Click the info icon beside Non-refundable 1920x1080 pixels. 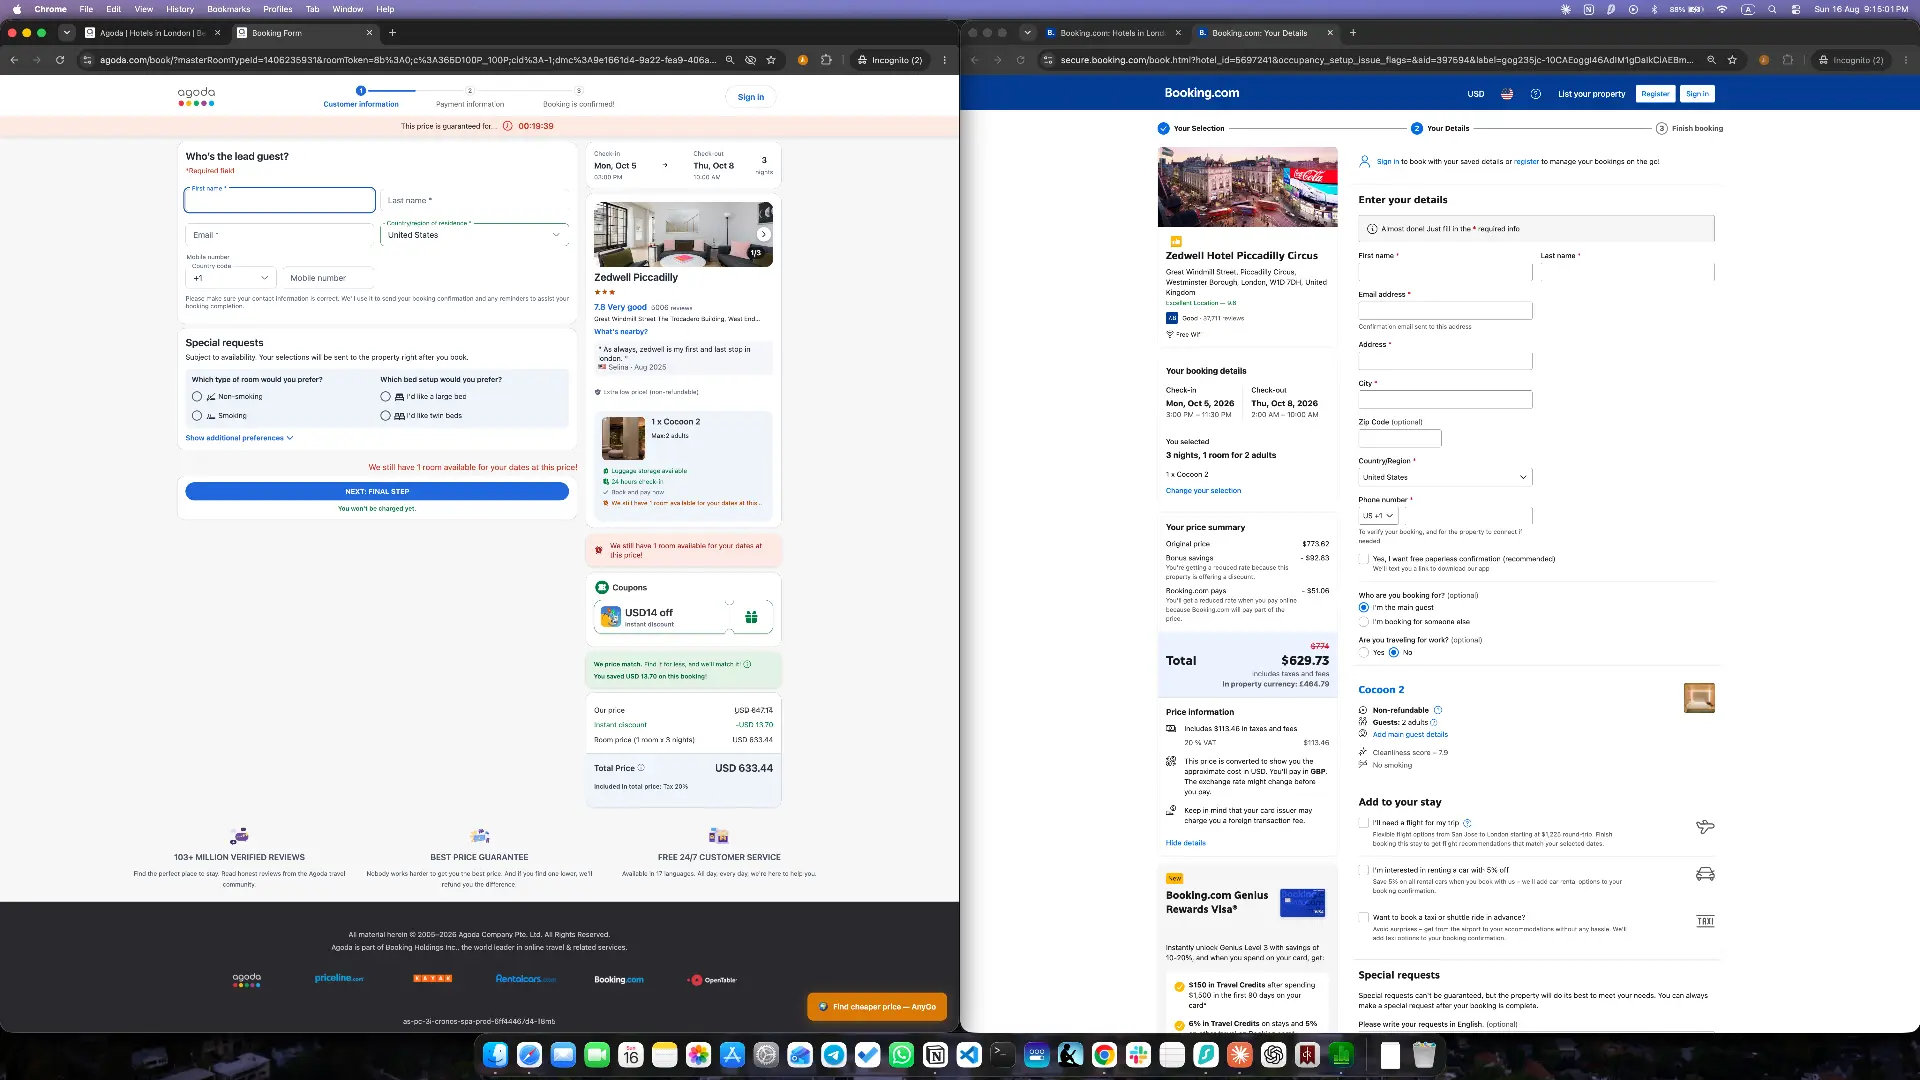(1438, 710)
